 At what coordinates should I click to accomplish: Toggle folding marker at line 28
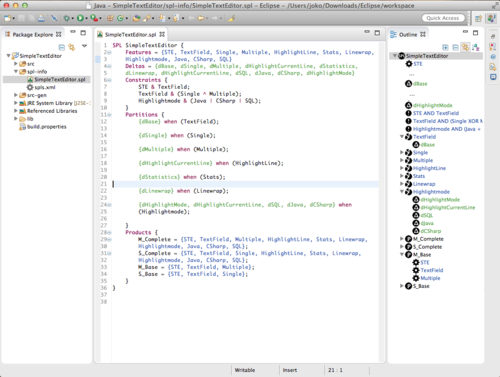[109, 233]
